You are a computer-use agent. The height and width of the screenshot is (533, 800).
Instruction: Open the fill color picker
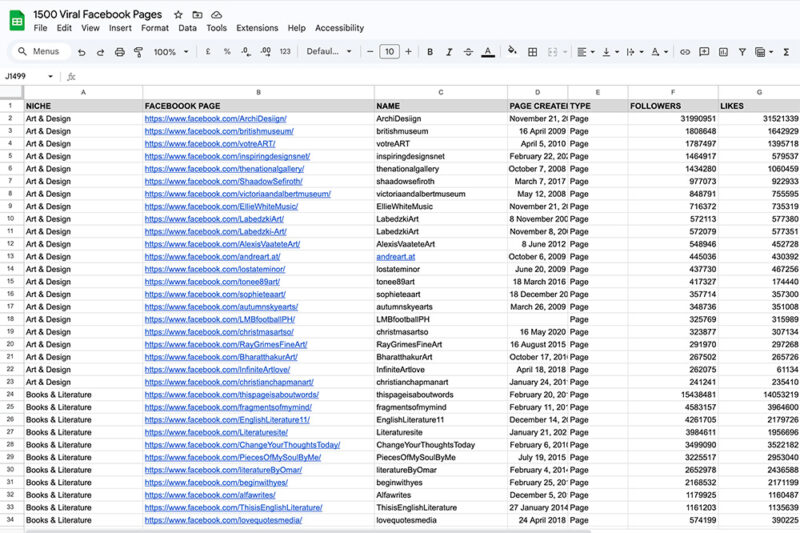(512, 52)
